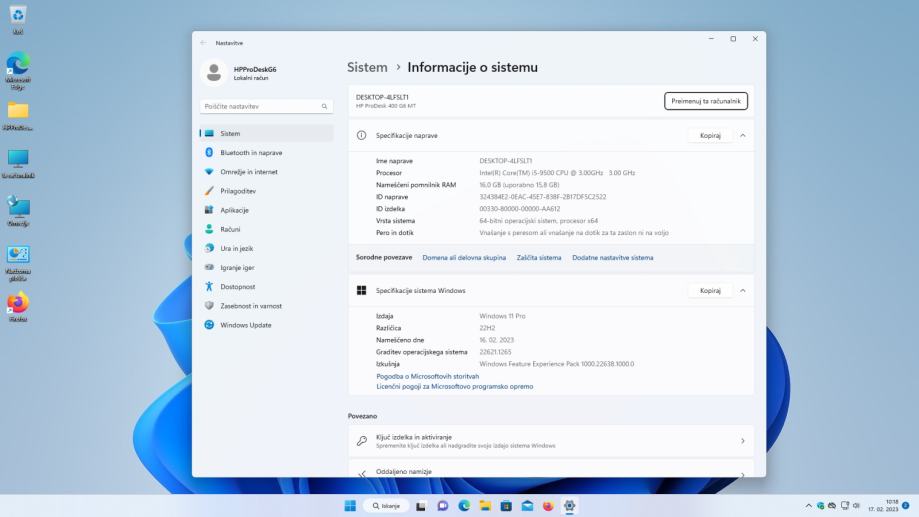Click the Zasebnost in varnost shield icon
Viewport: 919px width, 517px height.
click(209, 306)
